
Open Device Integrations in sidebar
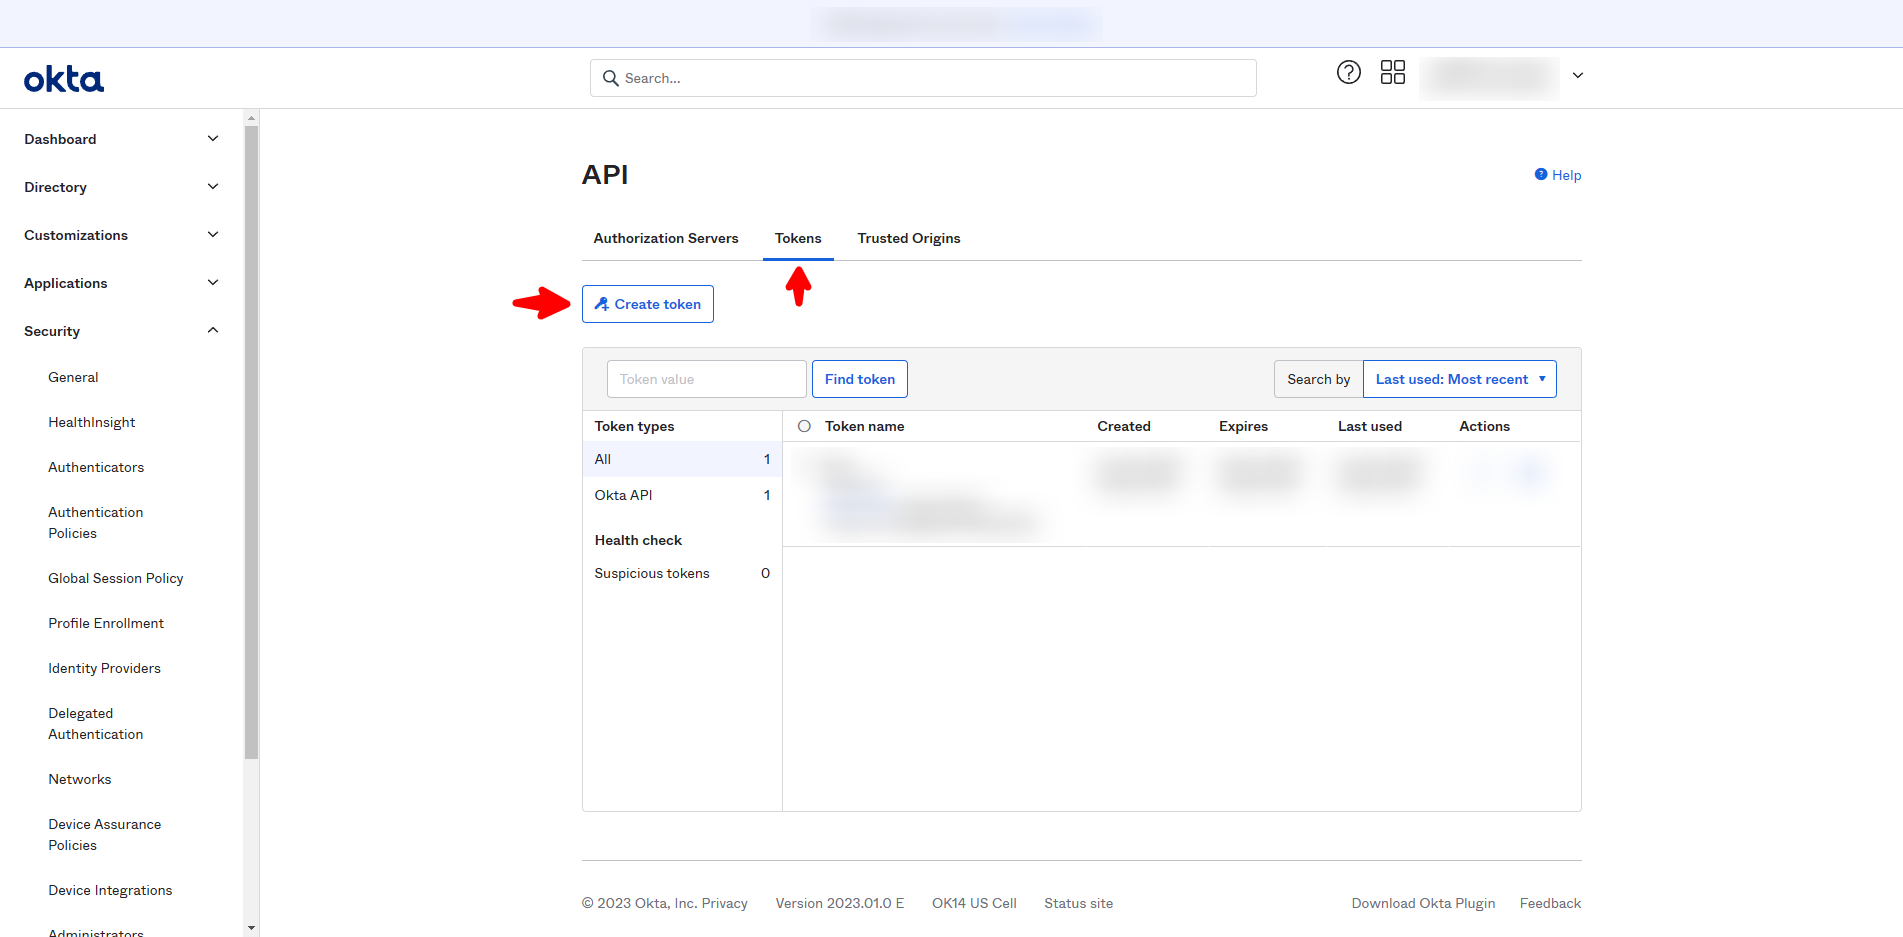coord(110,890)
